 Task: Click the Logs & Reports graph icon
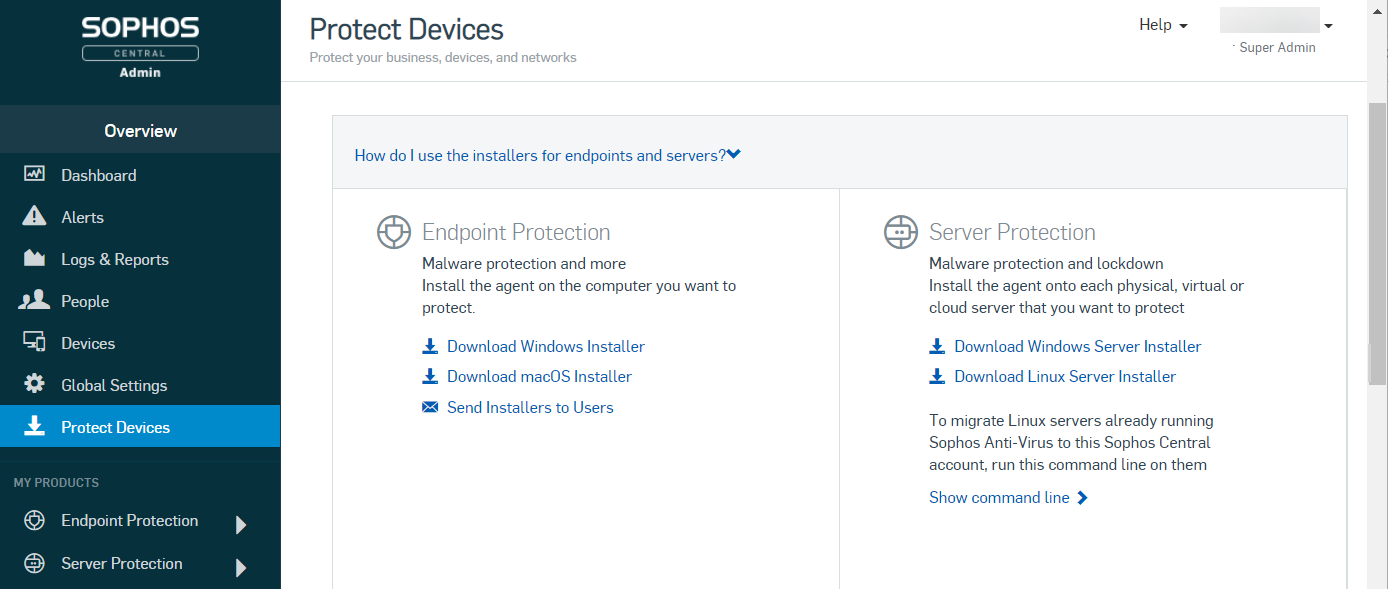(x=34, y=259)
